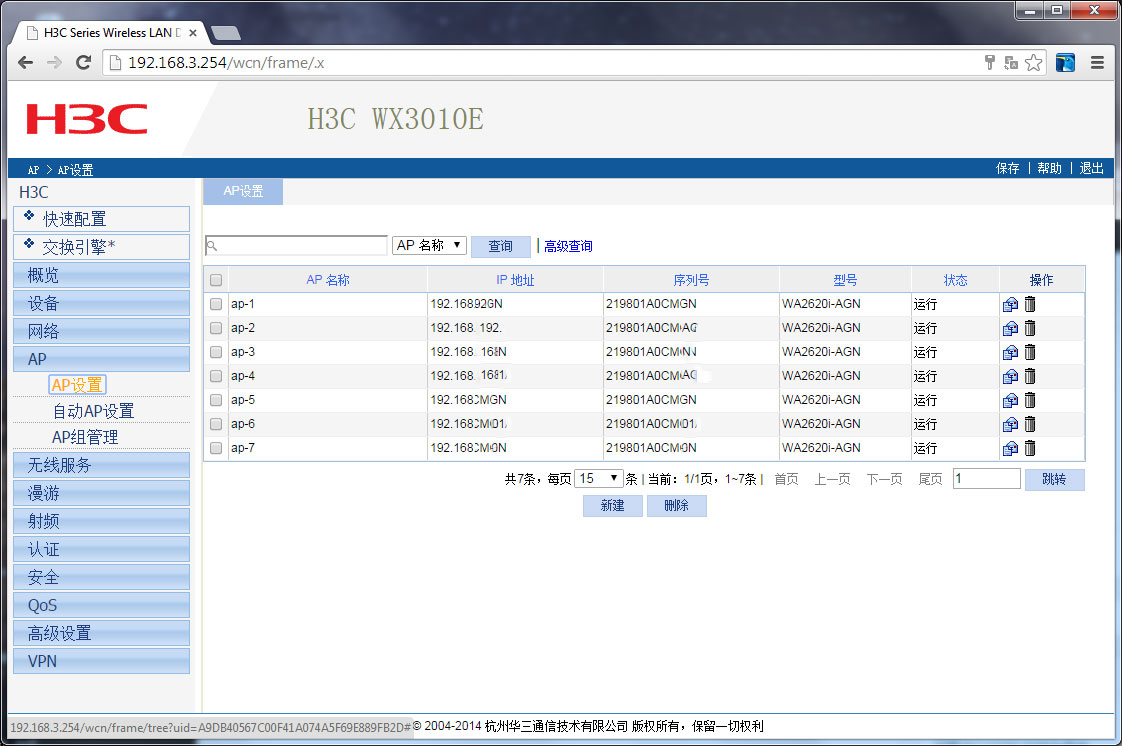Click the edit icon for ap-3
1122x746 pixels.
point(1010,353)
